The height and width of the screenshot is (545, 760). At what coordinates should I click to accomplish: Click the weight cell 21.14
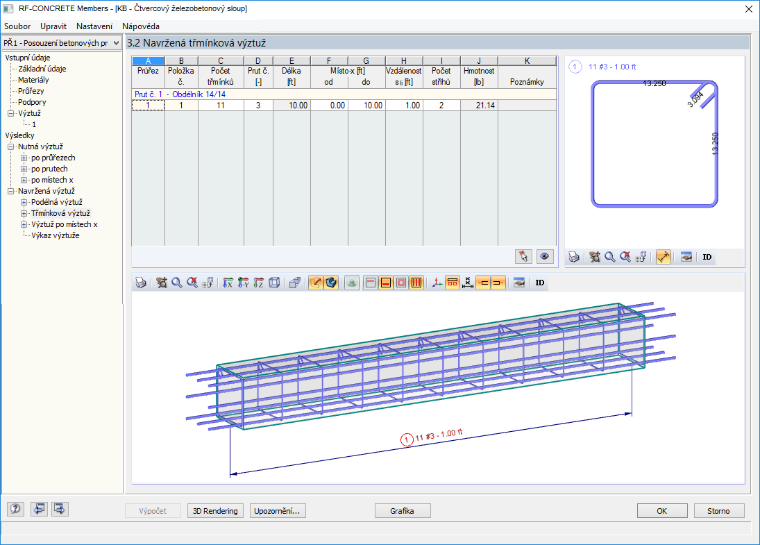tap(479, 105)
